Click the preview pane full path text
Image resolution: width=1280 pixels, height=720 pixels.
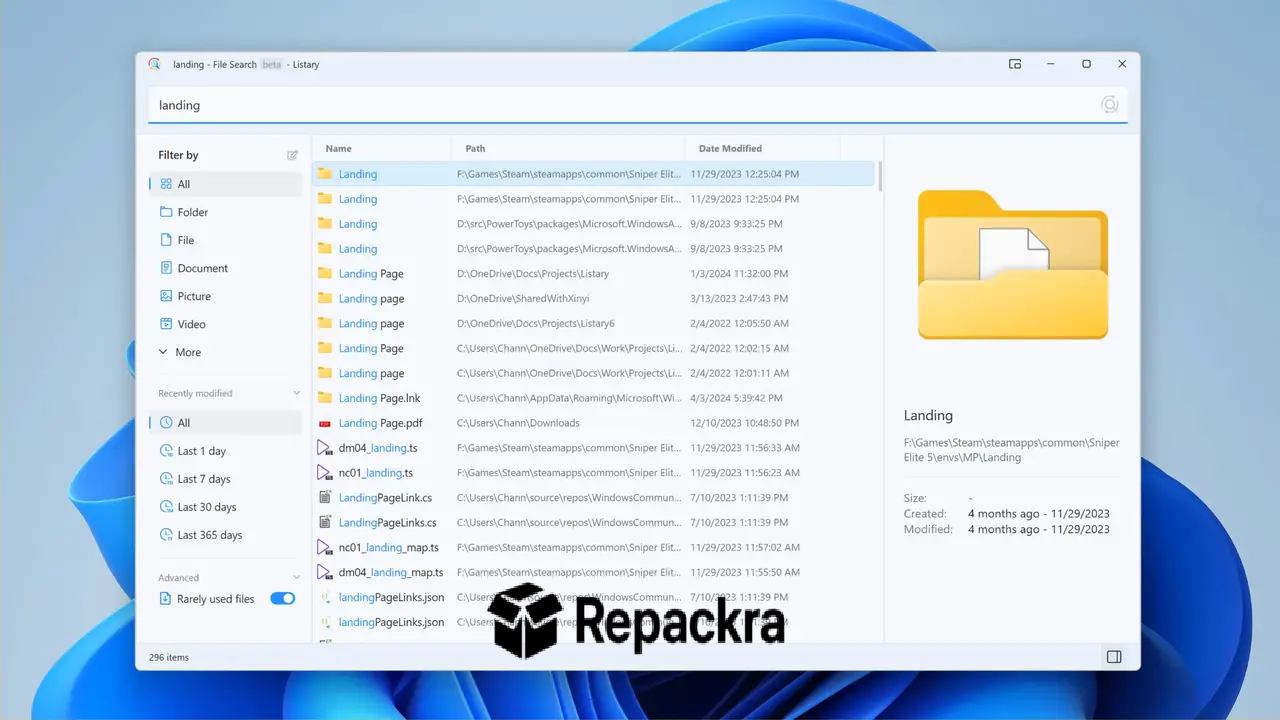(1011, 450)
